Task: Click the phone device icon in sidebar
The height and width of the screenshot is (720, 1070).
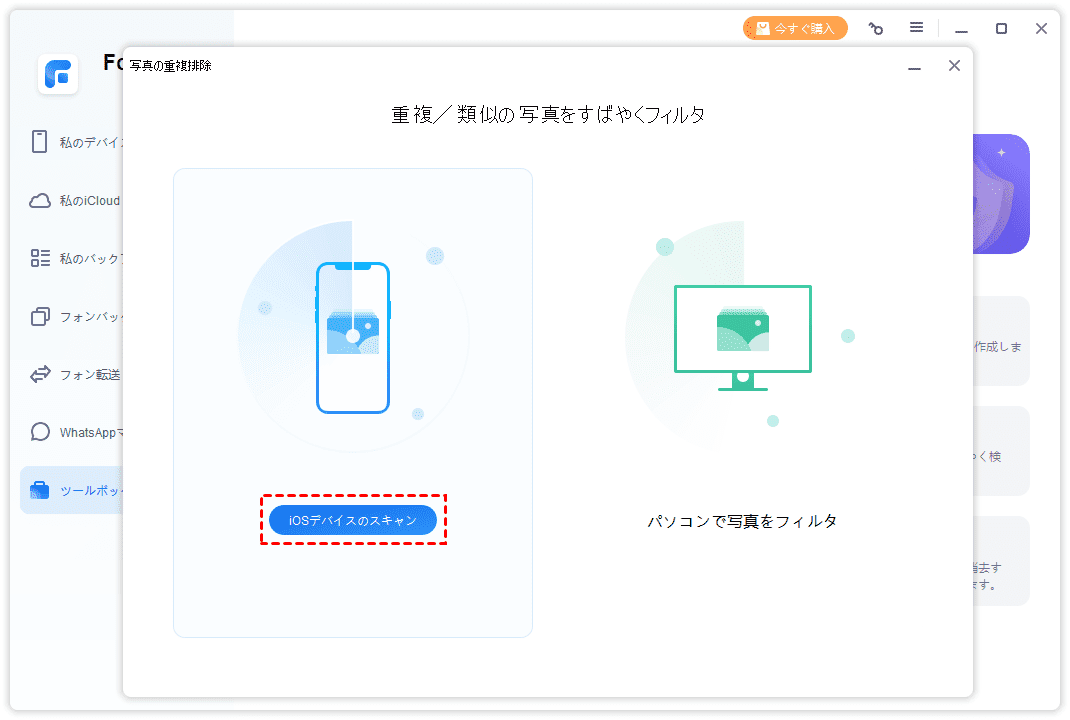Action: (40, 141)
